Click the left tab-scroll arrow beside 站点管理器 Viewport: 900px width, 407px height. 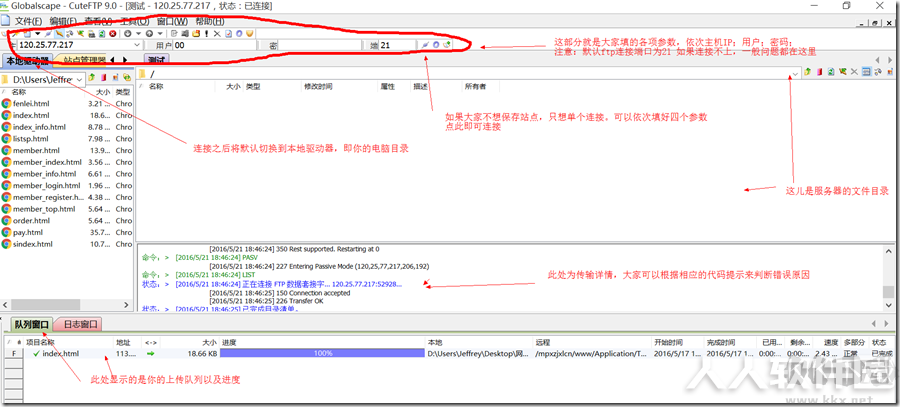(x=112, y=60)
